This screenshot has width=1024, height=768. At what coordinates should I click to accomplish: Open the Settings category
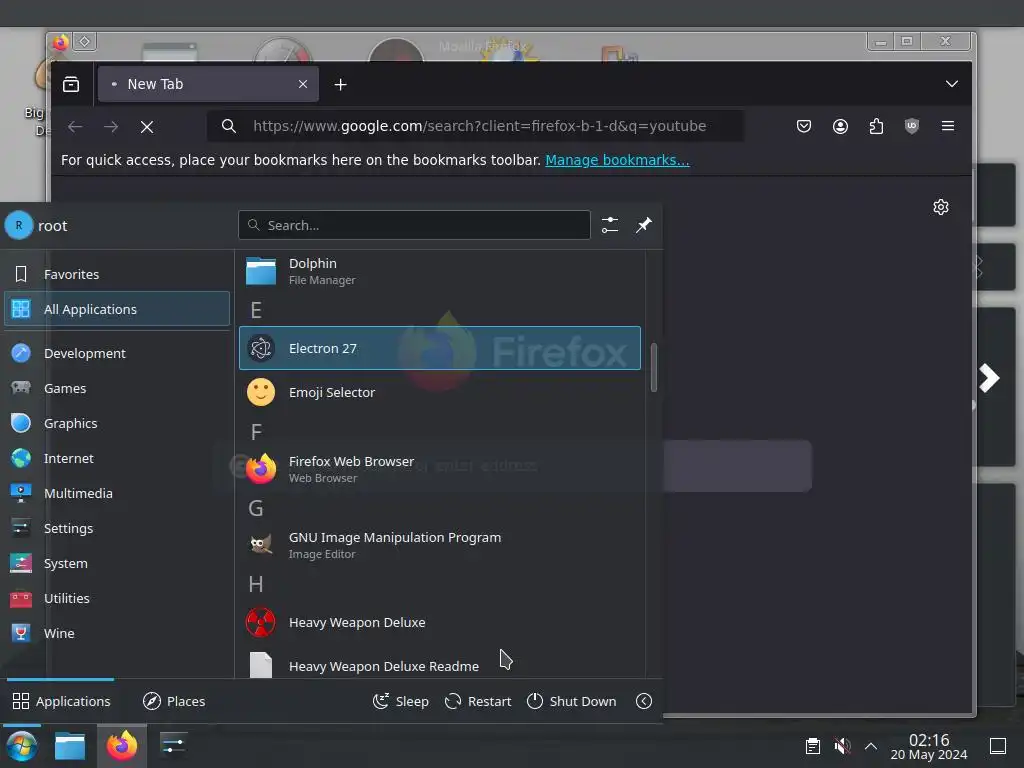point(117,528)
